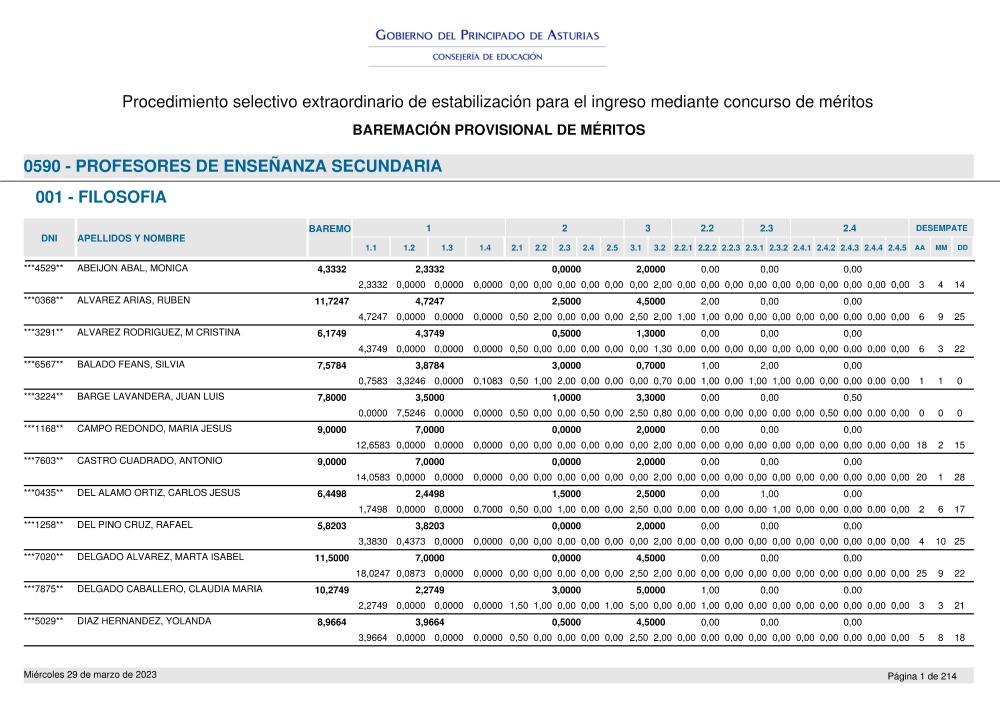1000x707 pixels.
Task: Click the Gobierno del Principado de Asturias logo
Action: (490, 36)
